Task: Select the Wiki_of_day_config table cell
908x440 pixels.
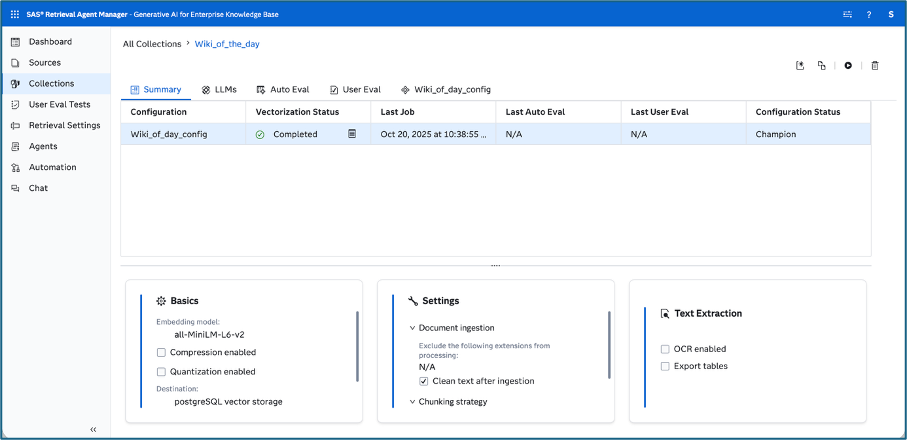Action: [184, 134]
